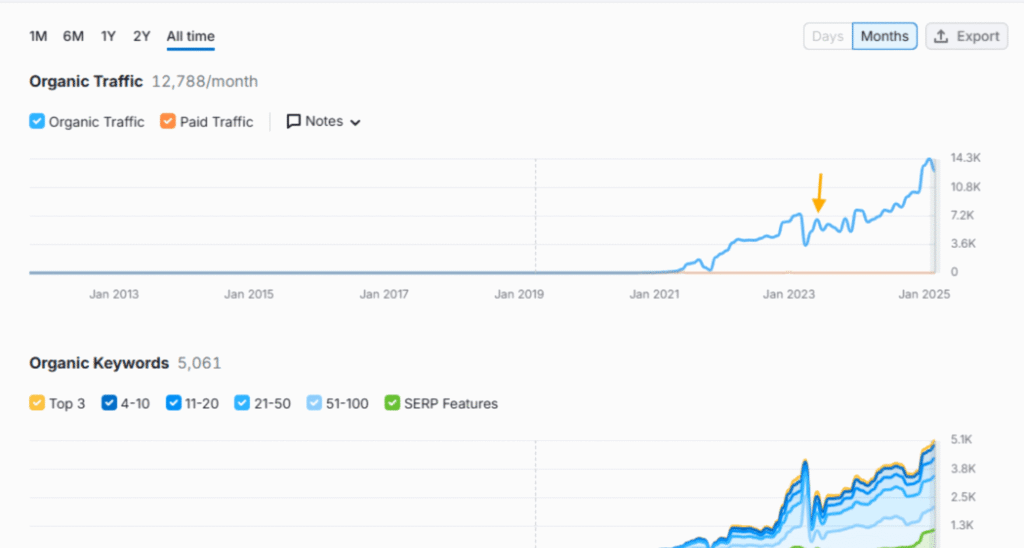Select the Months granularity button
1024x548 pixels.
click(x=884, y=37)
